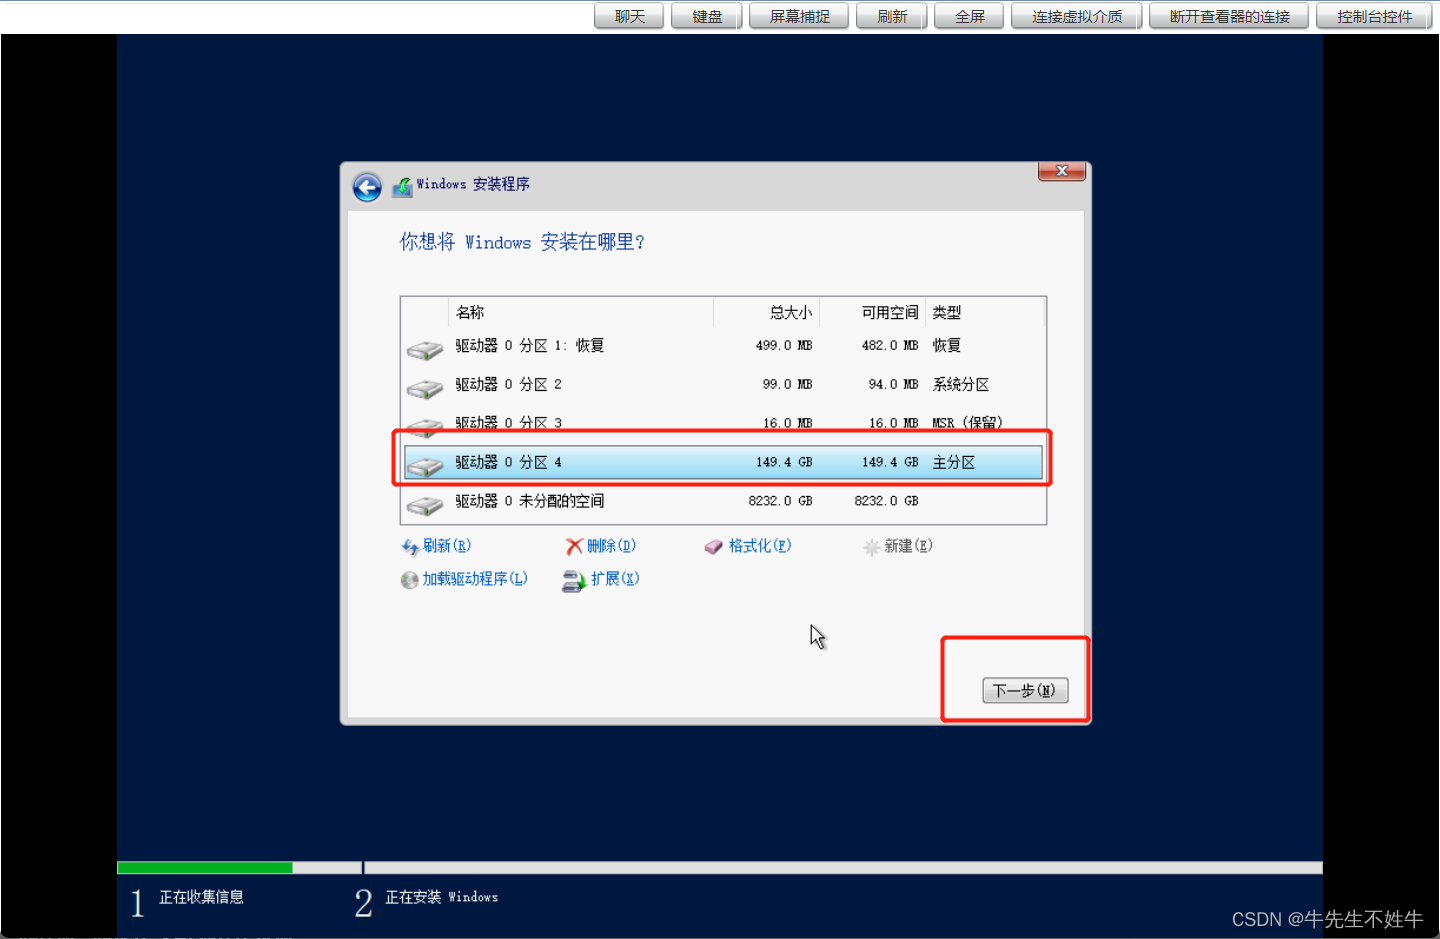Click the drive icon for partition 2
This screenshot has width=1440, height=939.
[x=425, y=388]
